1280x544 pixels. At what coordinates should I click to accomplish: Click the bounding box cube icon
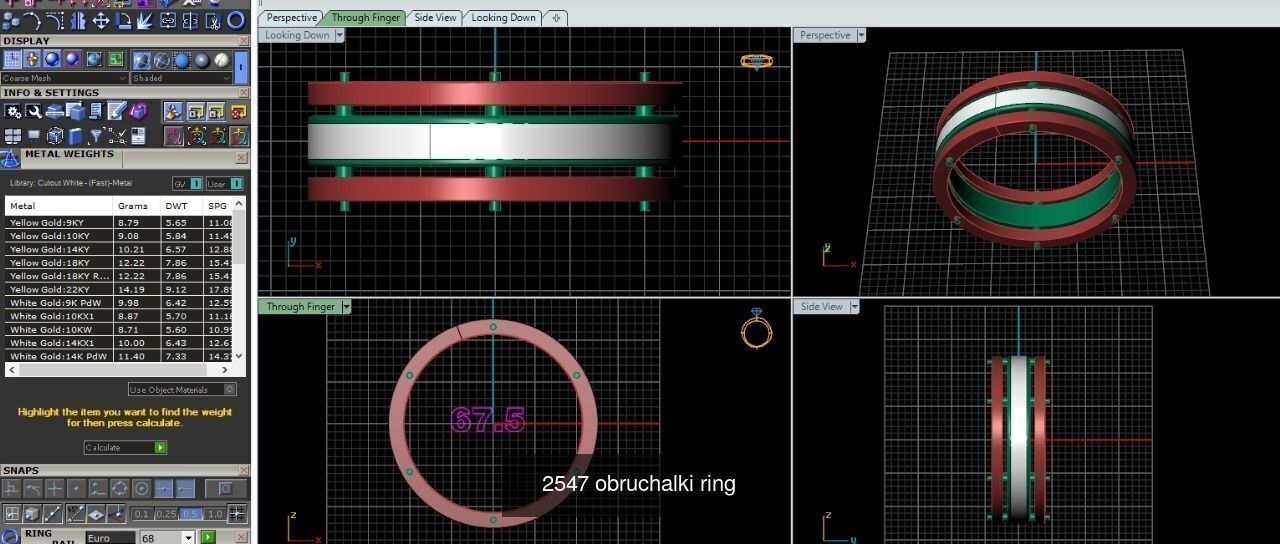coord(55,136)
